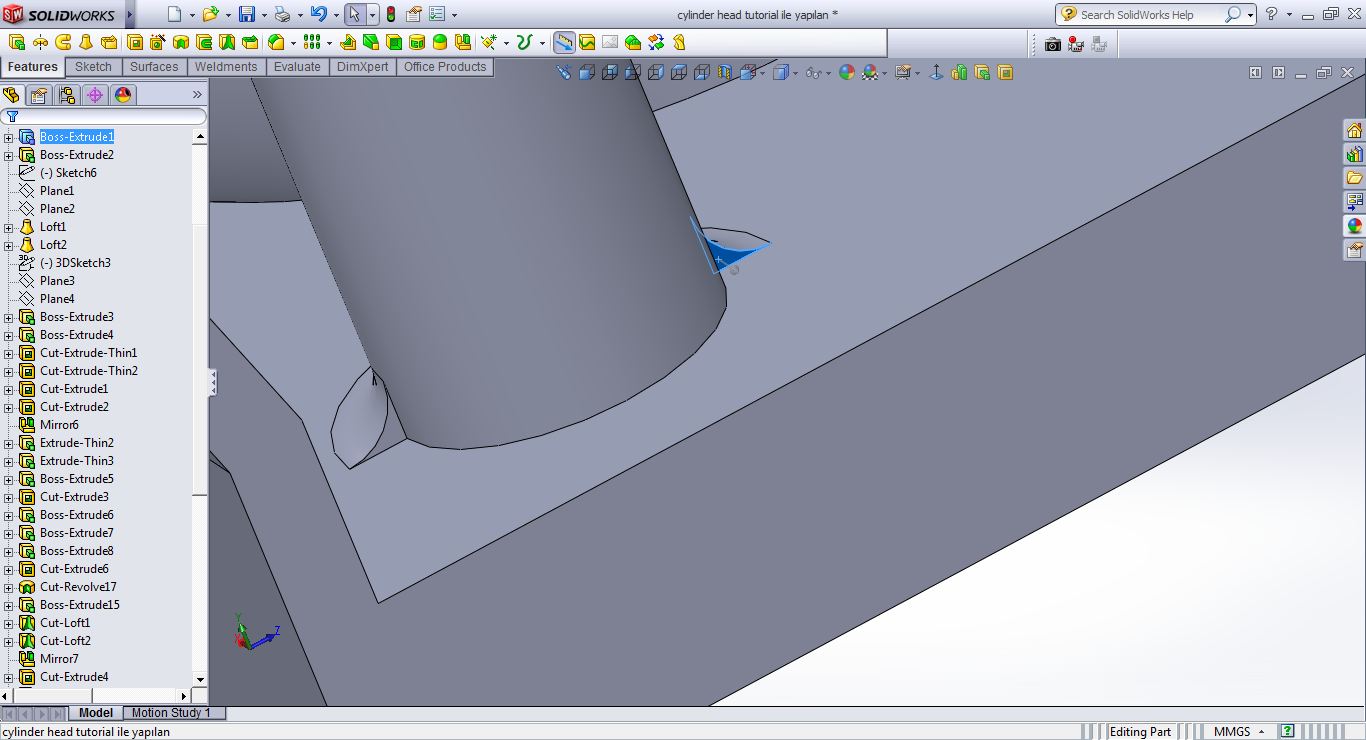Toggle the Instant3D ruler button
The image size is (1366, 740).
click(564, 43)
